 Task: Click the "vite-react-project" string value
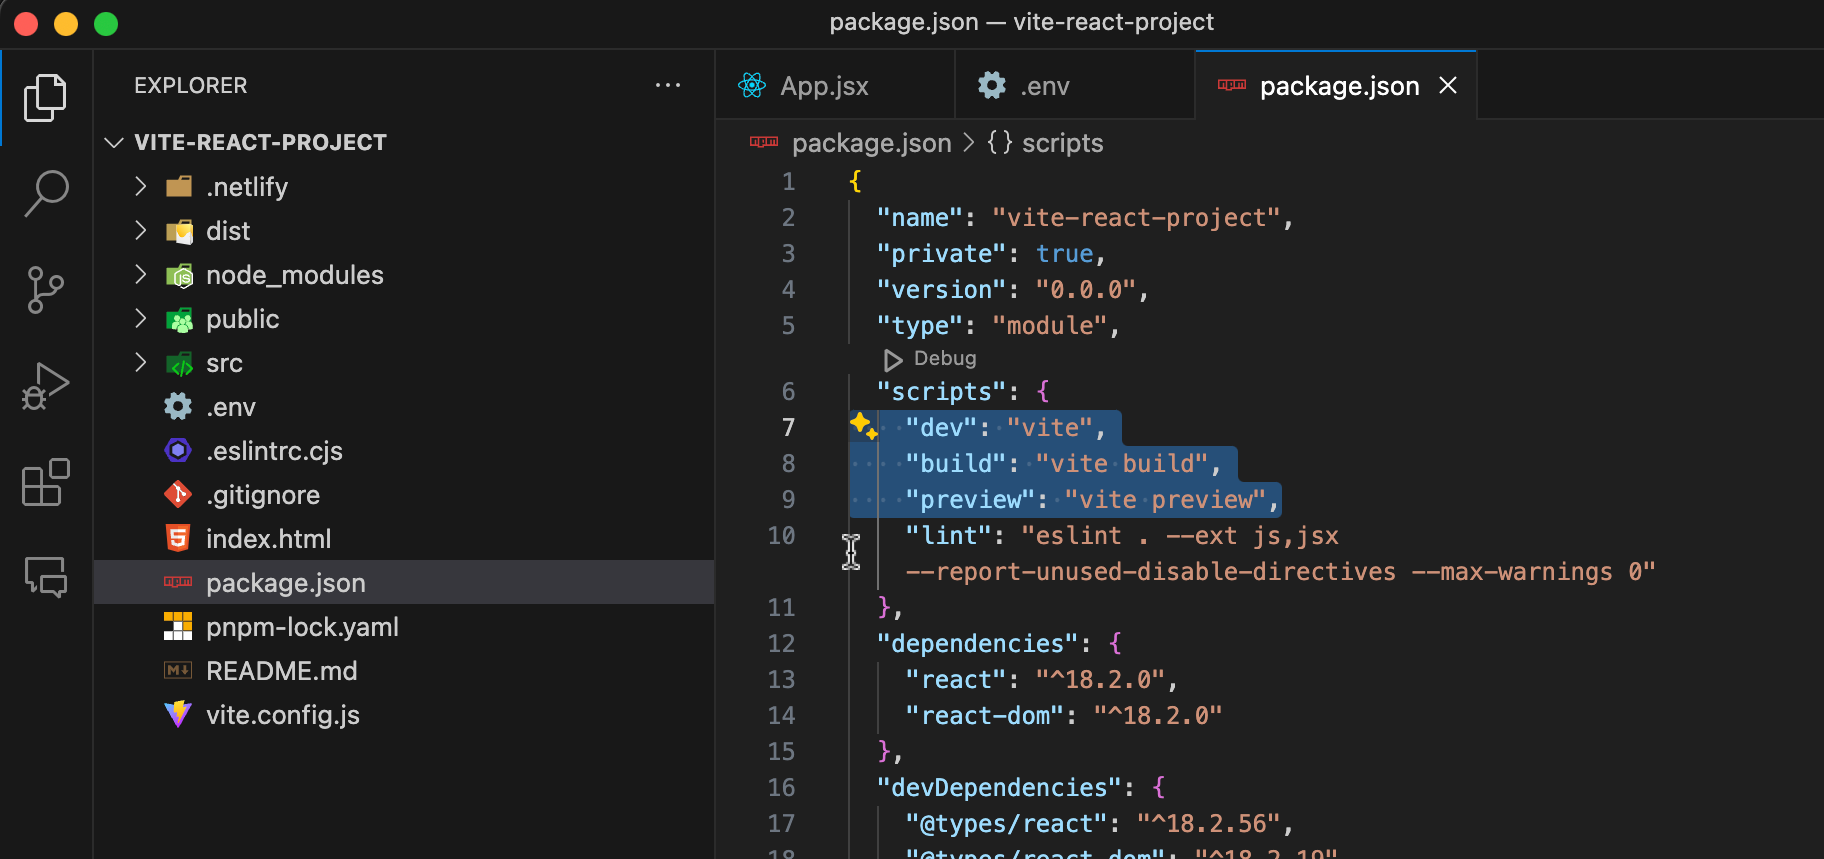point(1136,217)
